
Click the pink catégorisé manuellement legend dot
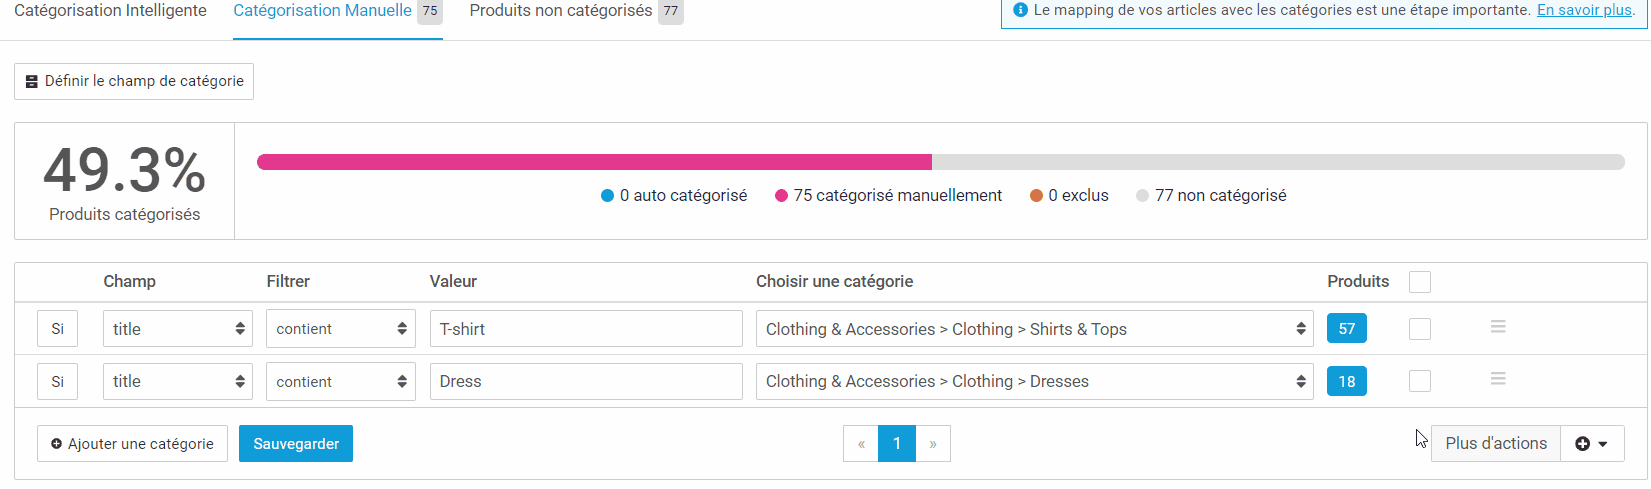click(x=781, y=196)
